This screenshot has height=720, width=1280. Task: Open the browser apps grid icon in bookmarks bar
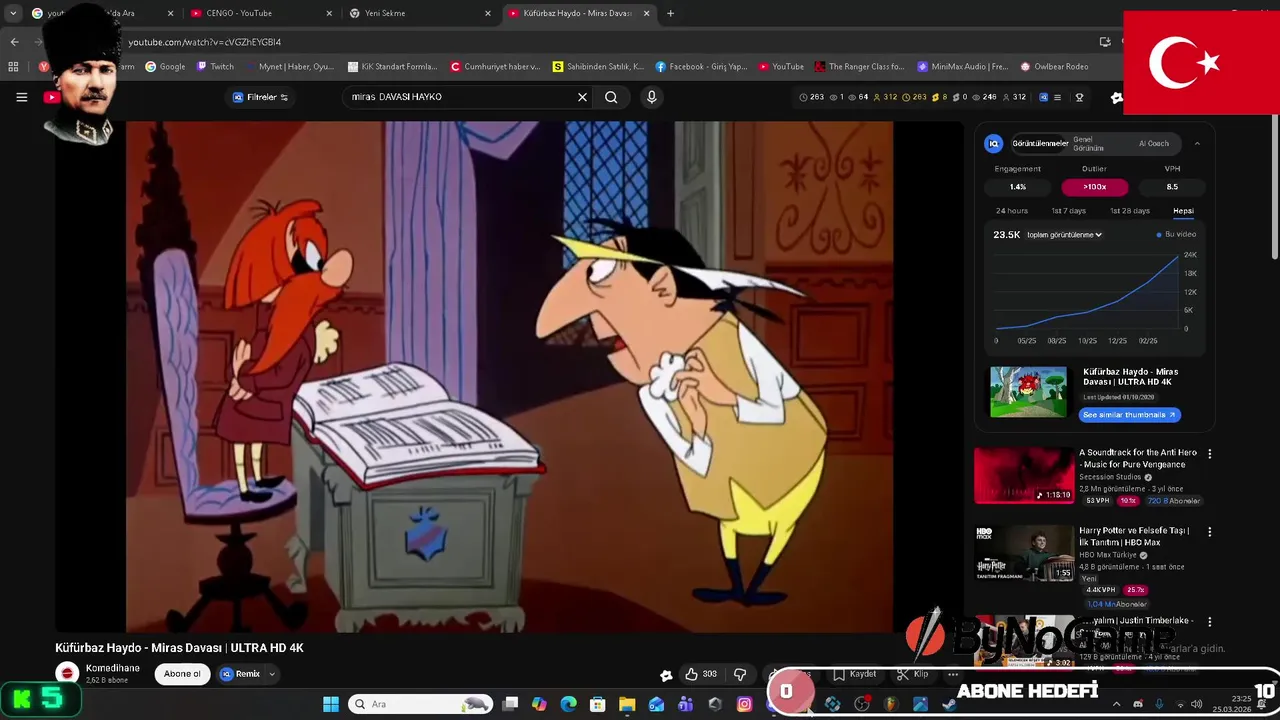[13, 67]
